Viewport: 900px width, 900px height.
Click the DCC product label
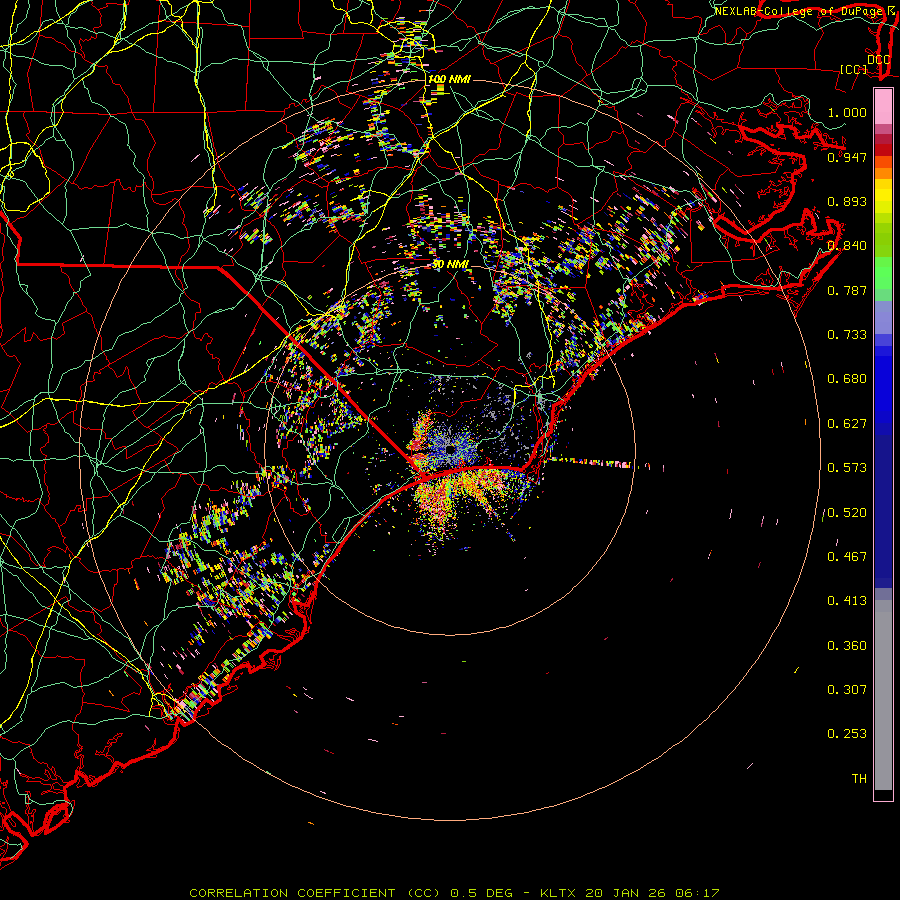click(x=879, y=60)
